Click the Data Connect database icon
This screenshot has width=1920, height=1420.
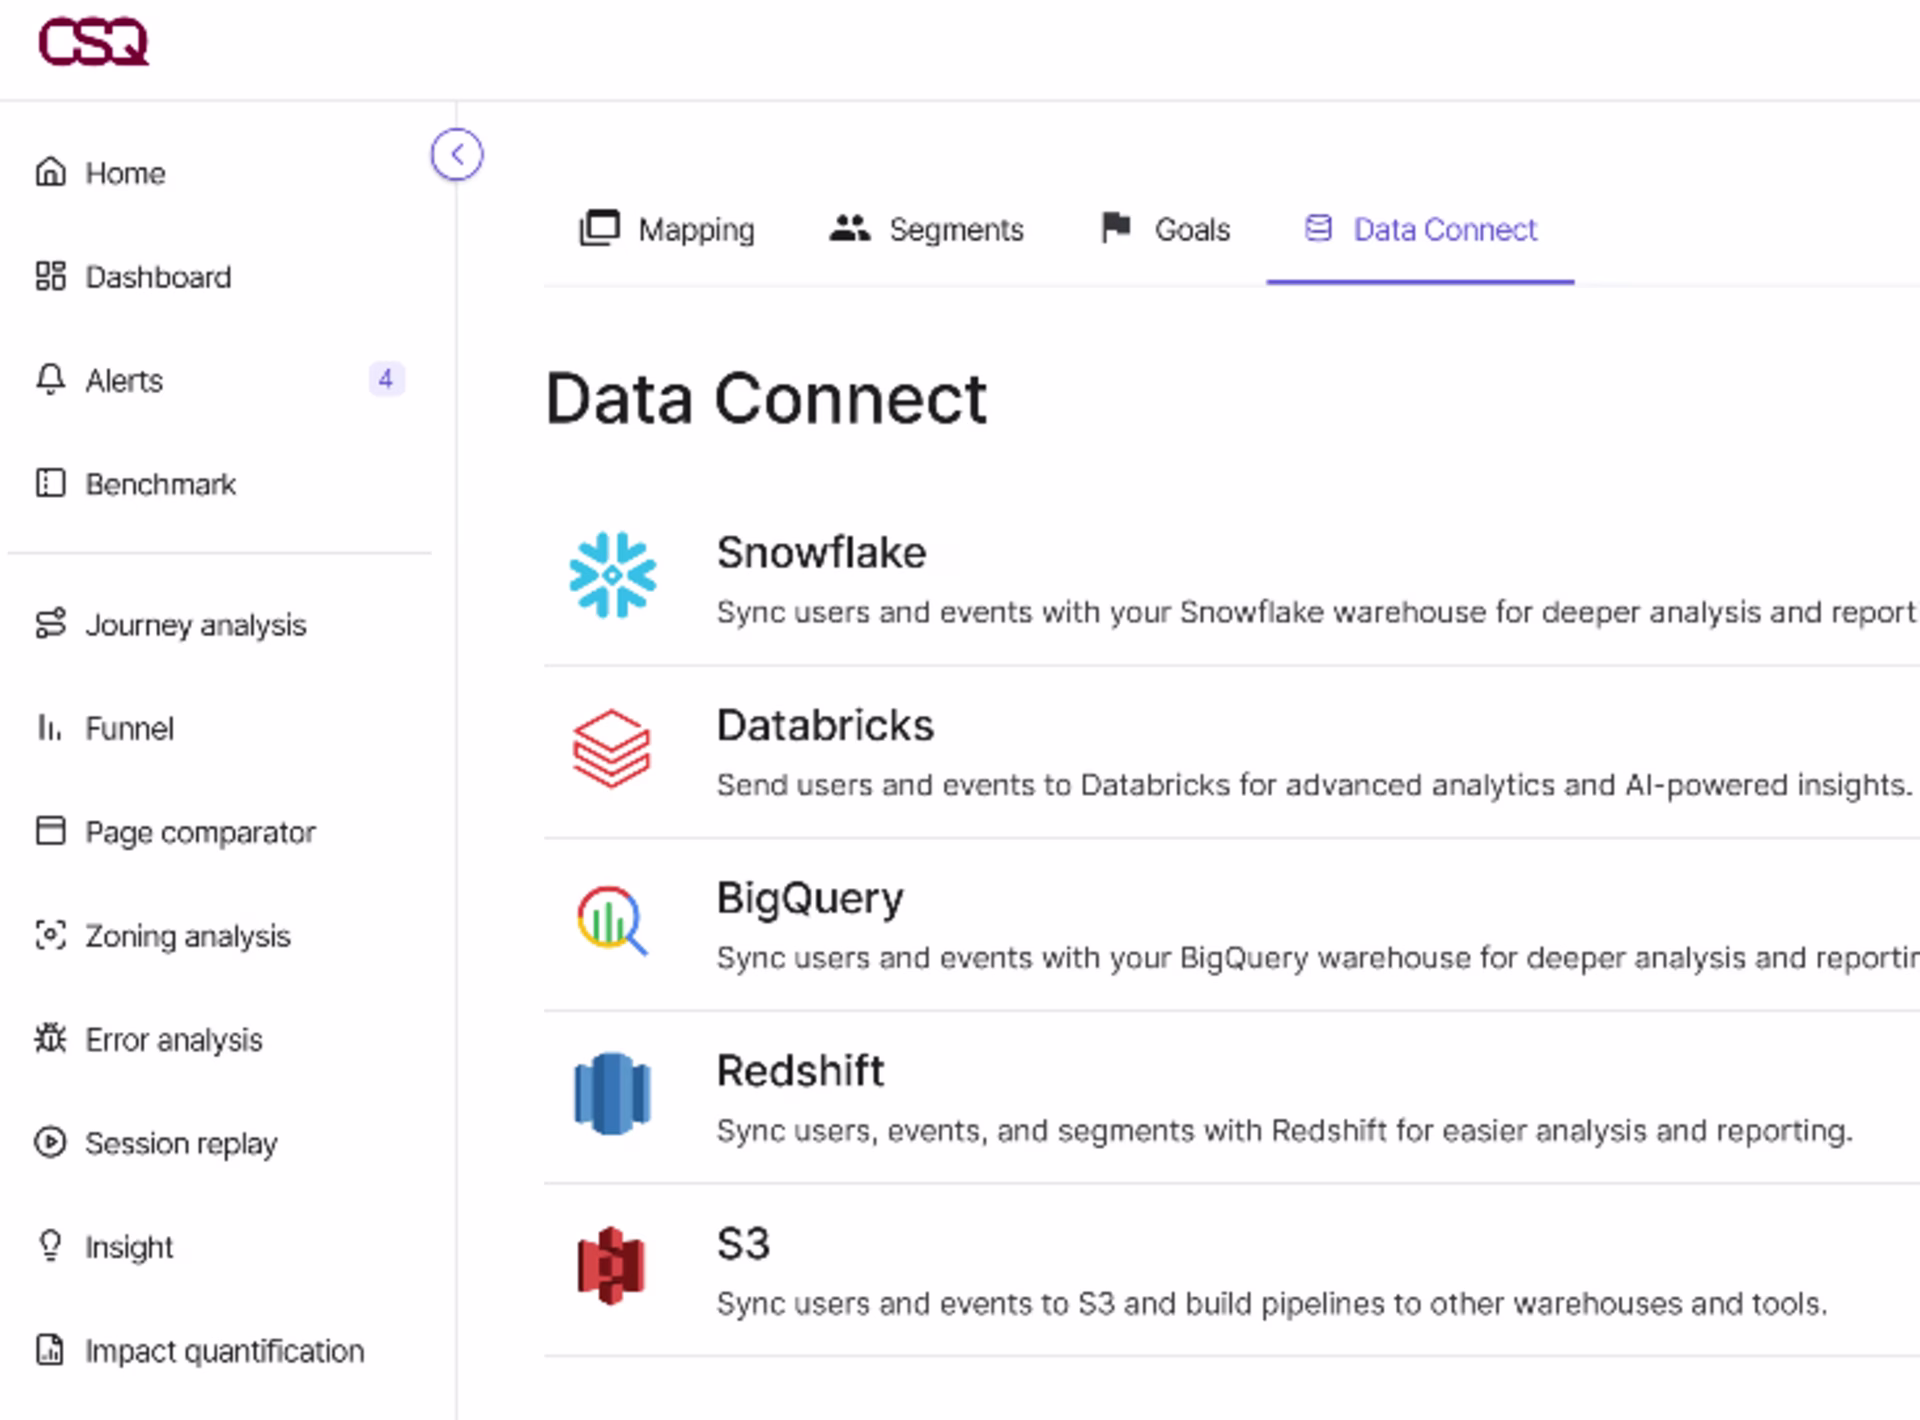(x=1319, y=228)
